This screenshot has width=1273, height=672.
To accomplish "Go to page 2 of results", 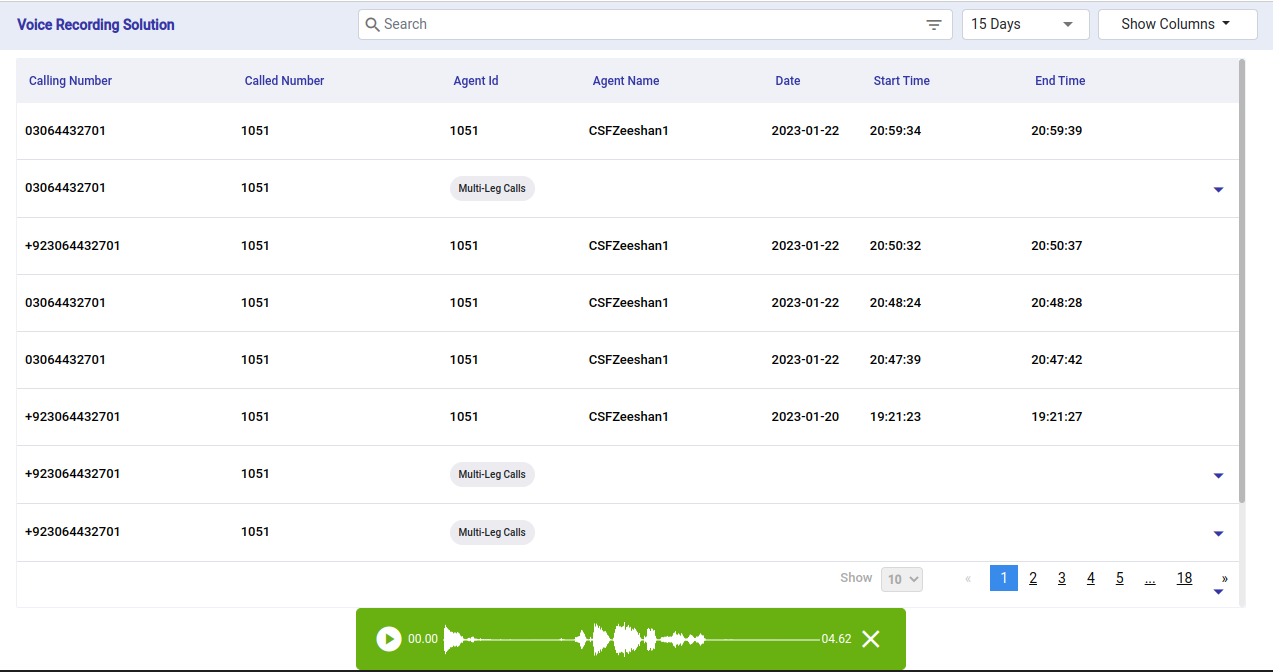I will [1033, 578].
